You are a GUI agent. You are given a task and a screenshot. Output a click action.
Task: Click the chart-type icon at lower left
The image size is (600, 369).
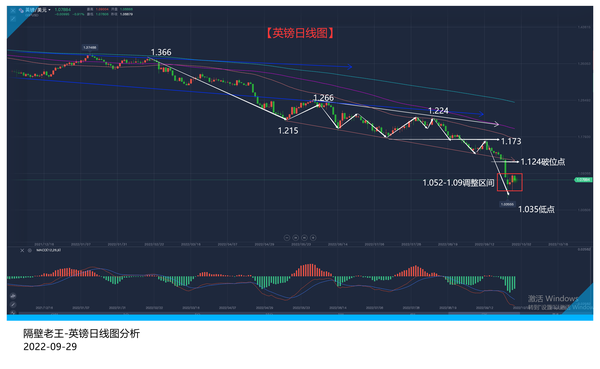13,296
